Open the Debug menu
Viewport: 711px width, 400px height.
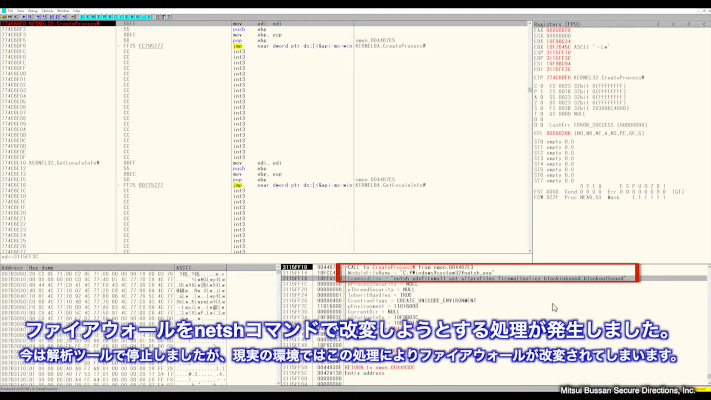coord(32,9)
